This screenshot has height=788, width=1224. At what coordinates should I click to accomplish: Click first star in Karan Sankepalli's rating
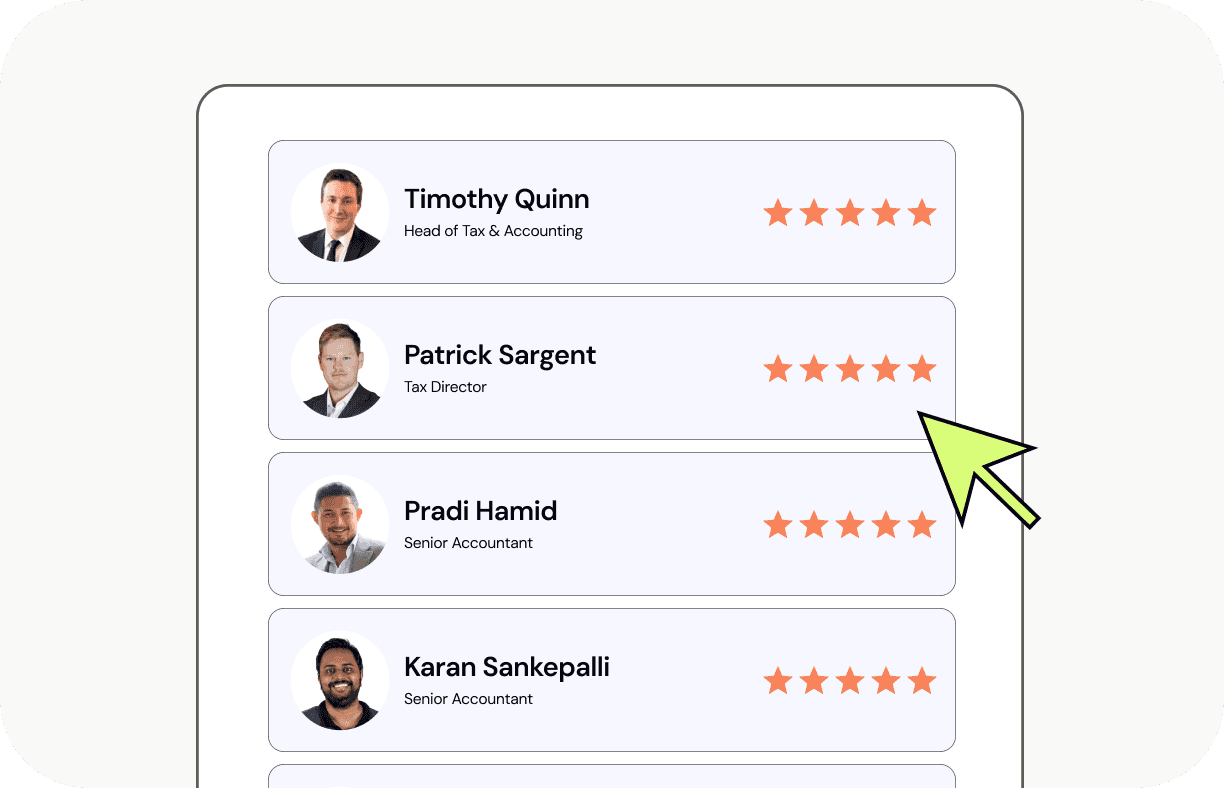point(778,681)
